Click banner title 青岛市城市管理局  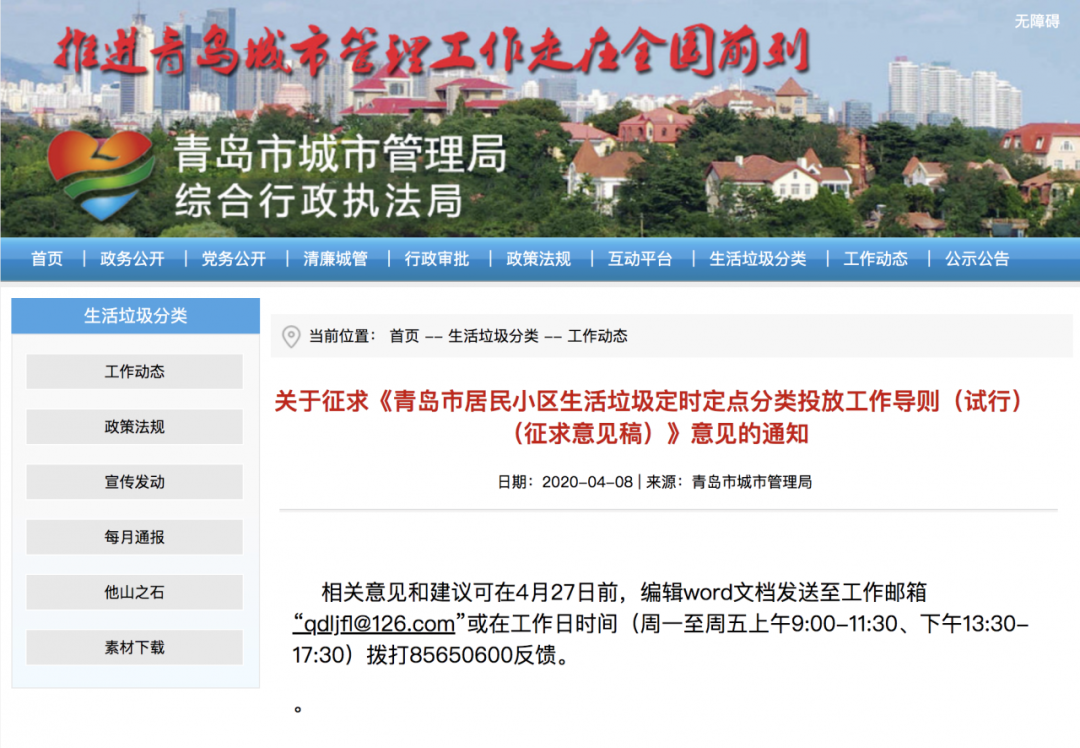click(x=340, y=153)
